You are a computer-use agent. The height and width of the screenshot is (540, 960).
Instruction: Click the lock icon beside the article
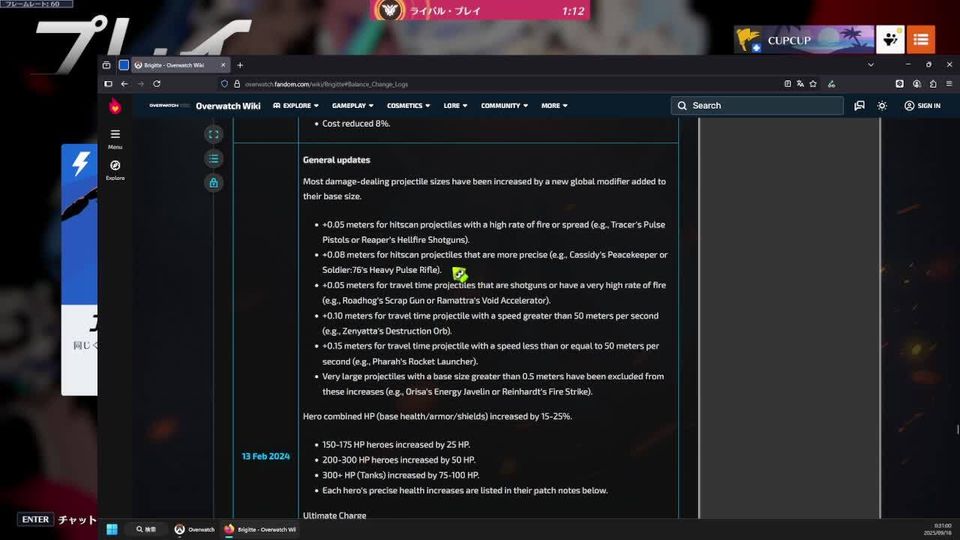click(x=214, y=182)
